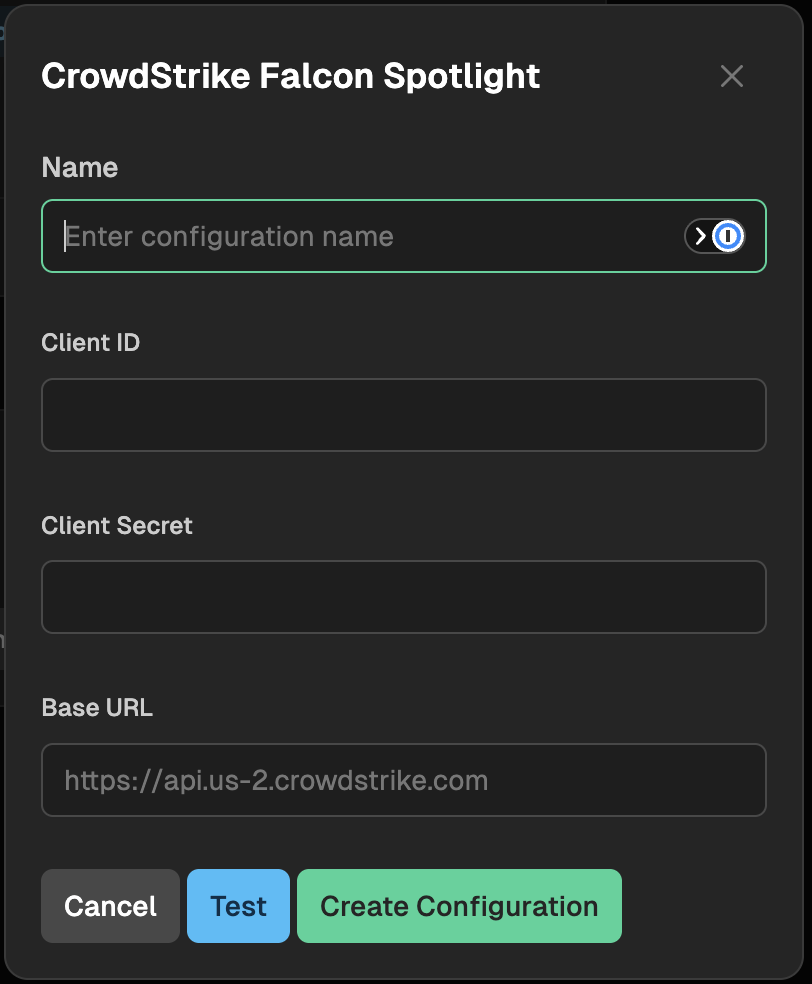Select the Client Secret input box

tap(403, 597)
